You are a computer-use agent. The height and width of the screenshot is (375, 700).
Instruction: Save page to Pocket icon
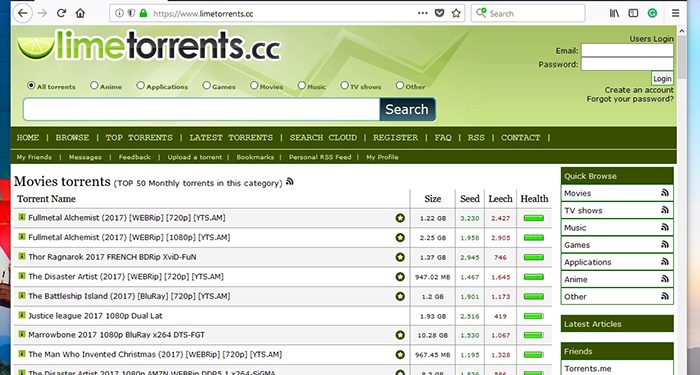(439, 13)
